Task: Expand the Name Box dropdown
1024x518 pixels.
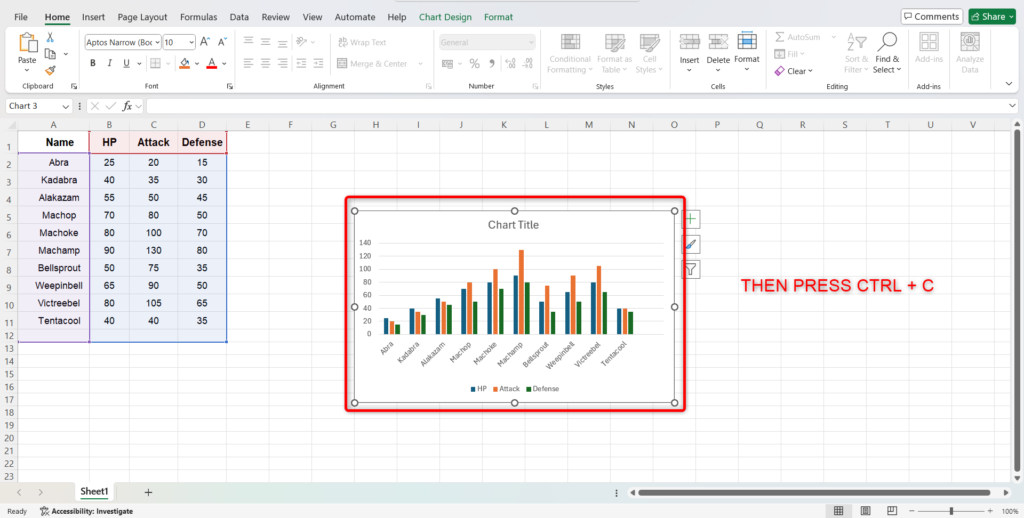Action: tap(66, 106)
